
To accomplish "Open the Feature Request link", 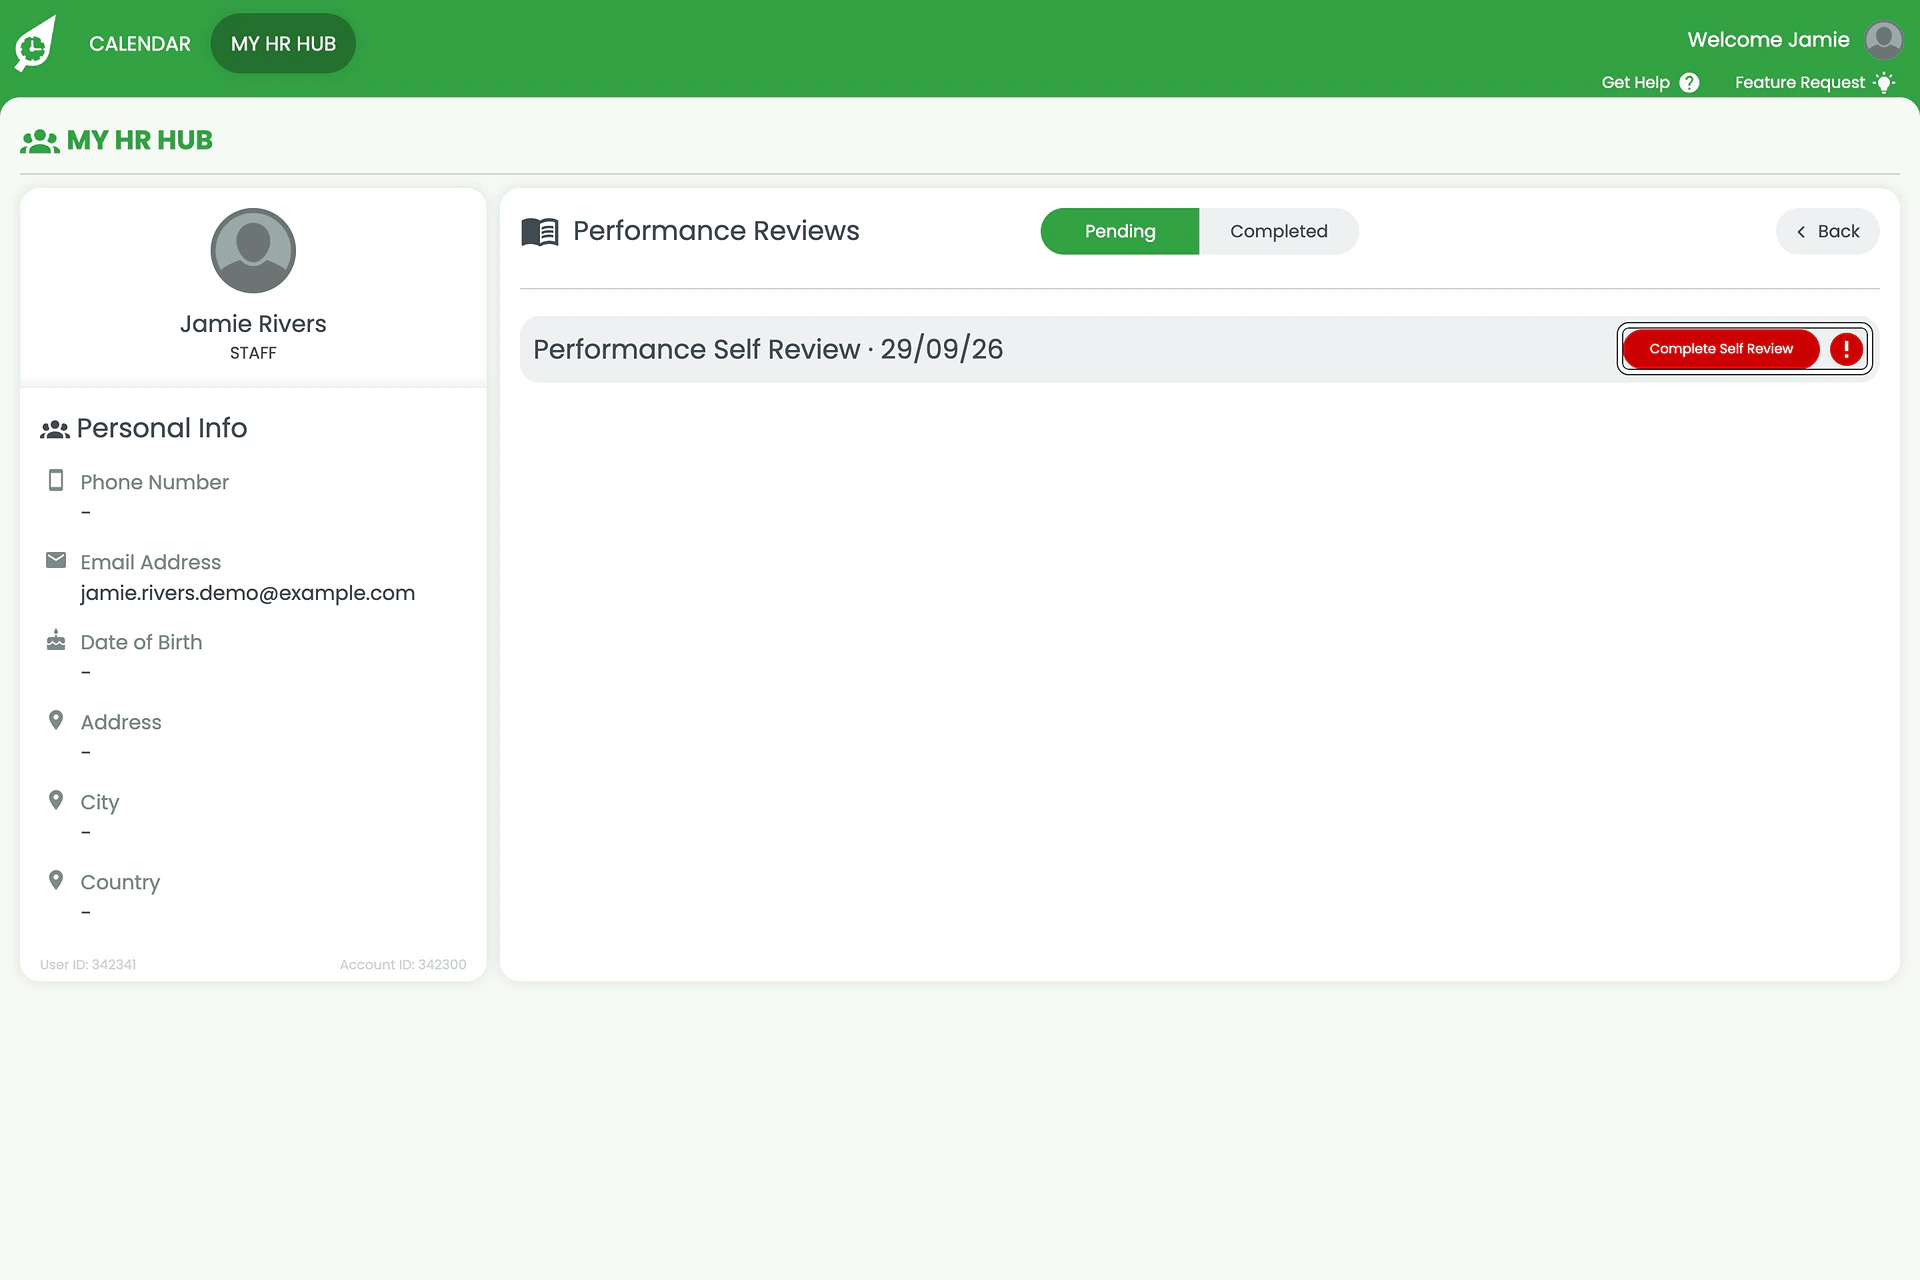I will point(1799,83).
